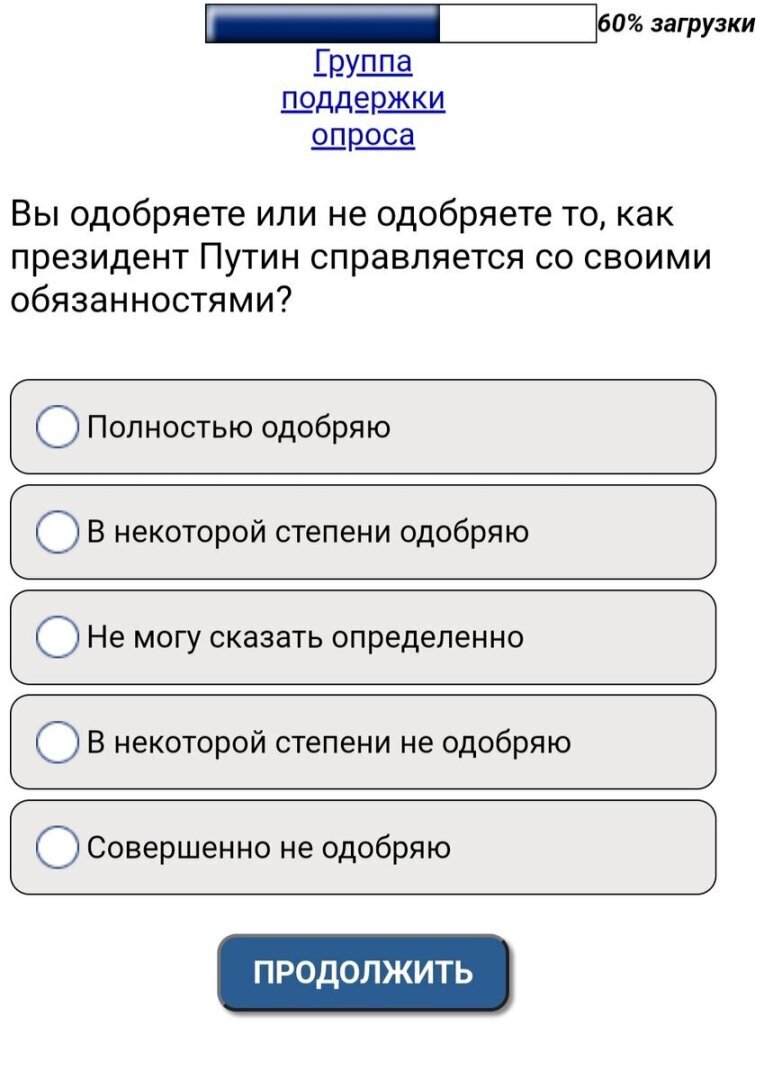This screenshot has height=1080, width=764.
Task: Select the 'Полностью одобряю' radio button
Action: (x=57, y=425)
